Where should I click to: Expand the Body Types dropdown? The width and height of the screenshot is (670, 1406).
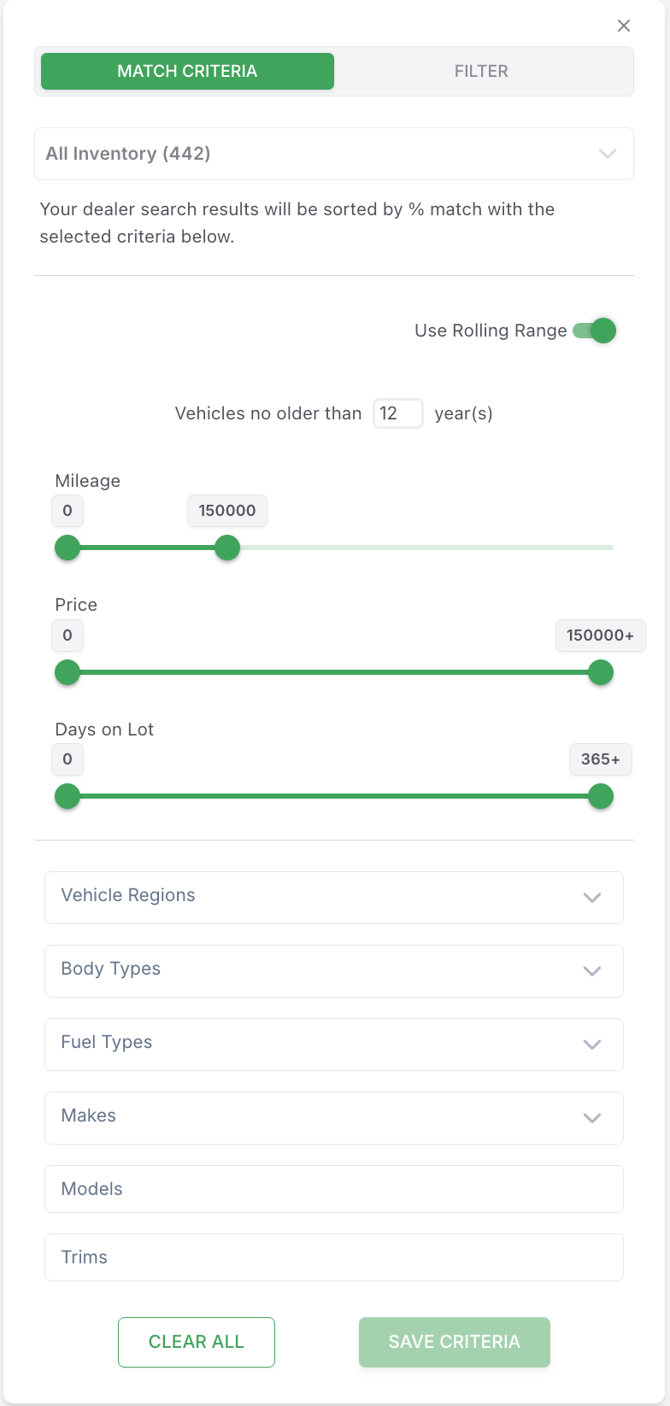[x=334, y=970]
